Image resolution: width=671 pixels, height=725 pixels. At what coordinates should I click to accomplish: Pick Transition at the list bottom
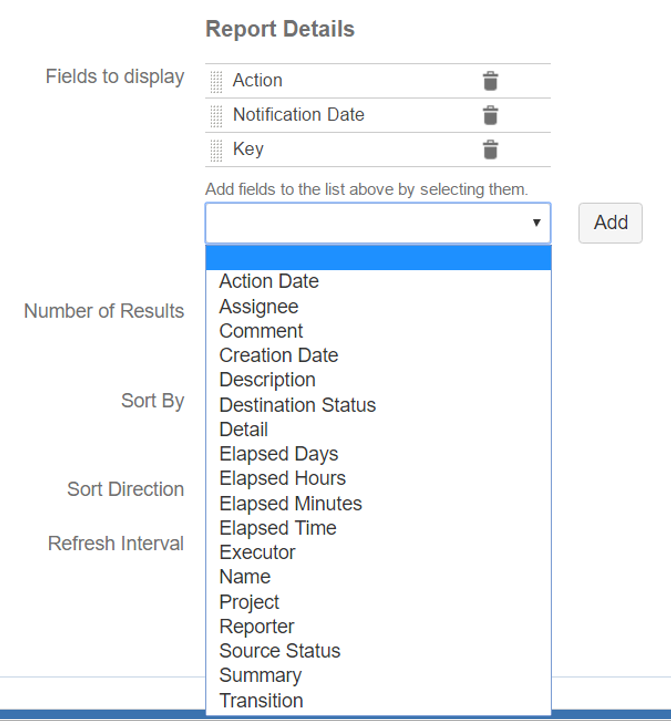[x=261, y=700]
